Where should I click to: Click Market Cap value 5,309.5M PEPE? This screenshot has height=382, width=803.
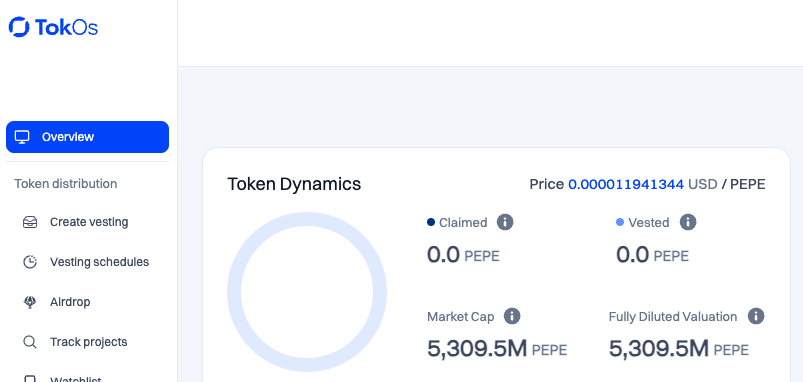point(497,349)
